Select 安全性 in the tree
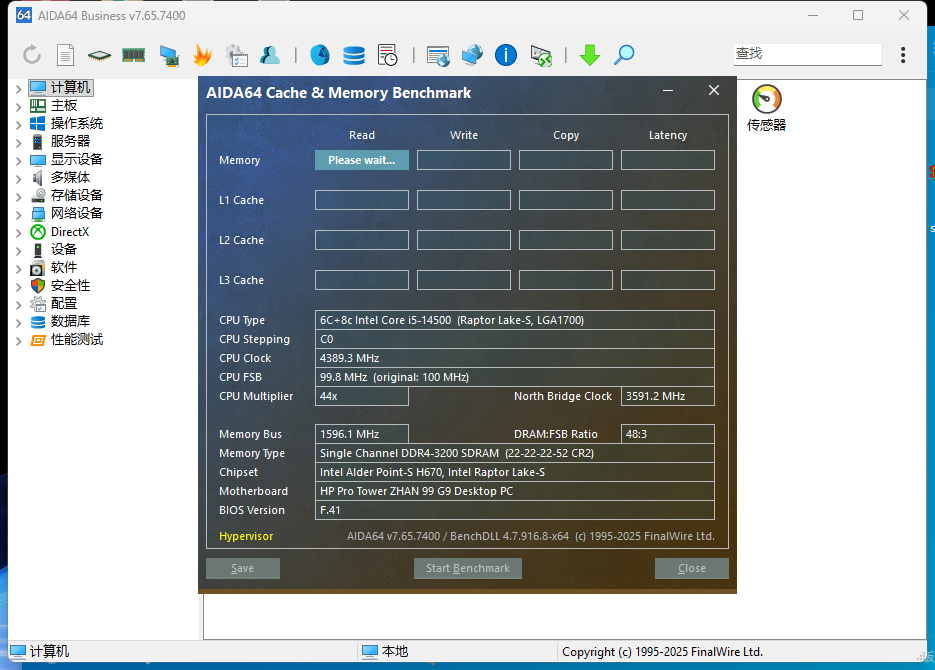The image size is (935, 670). click(70, 286)
